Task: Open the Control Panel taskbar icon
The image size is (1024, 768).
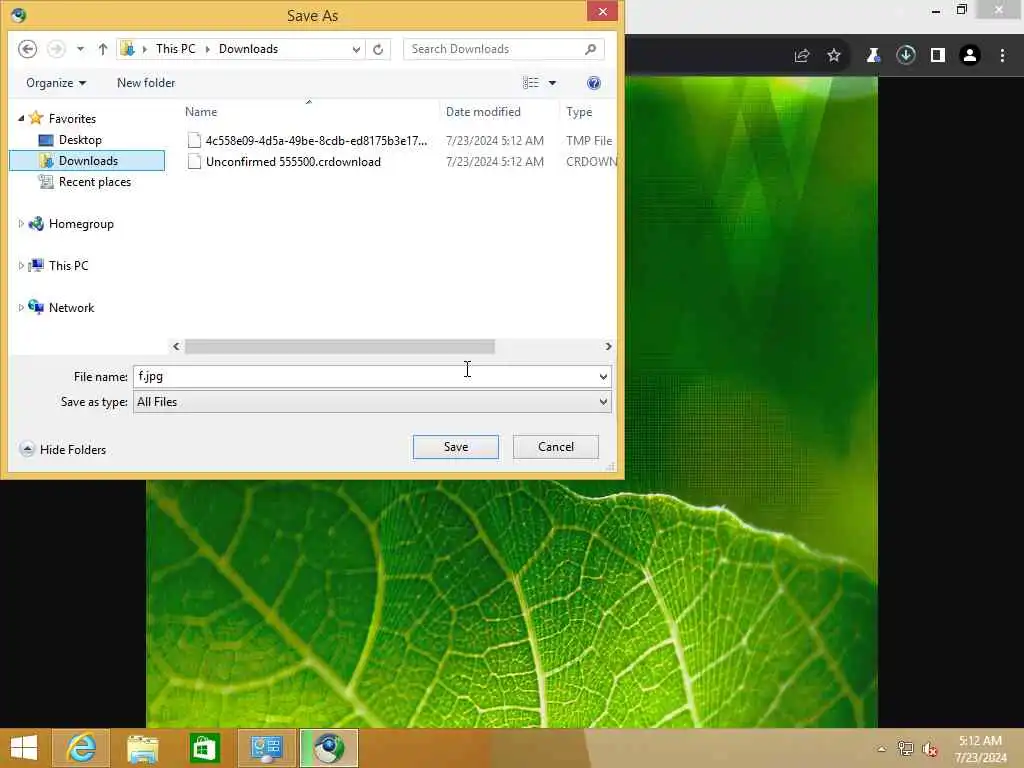Action: [x=266, y=748]
